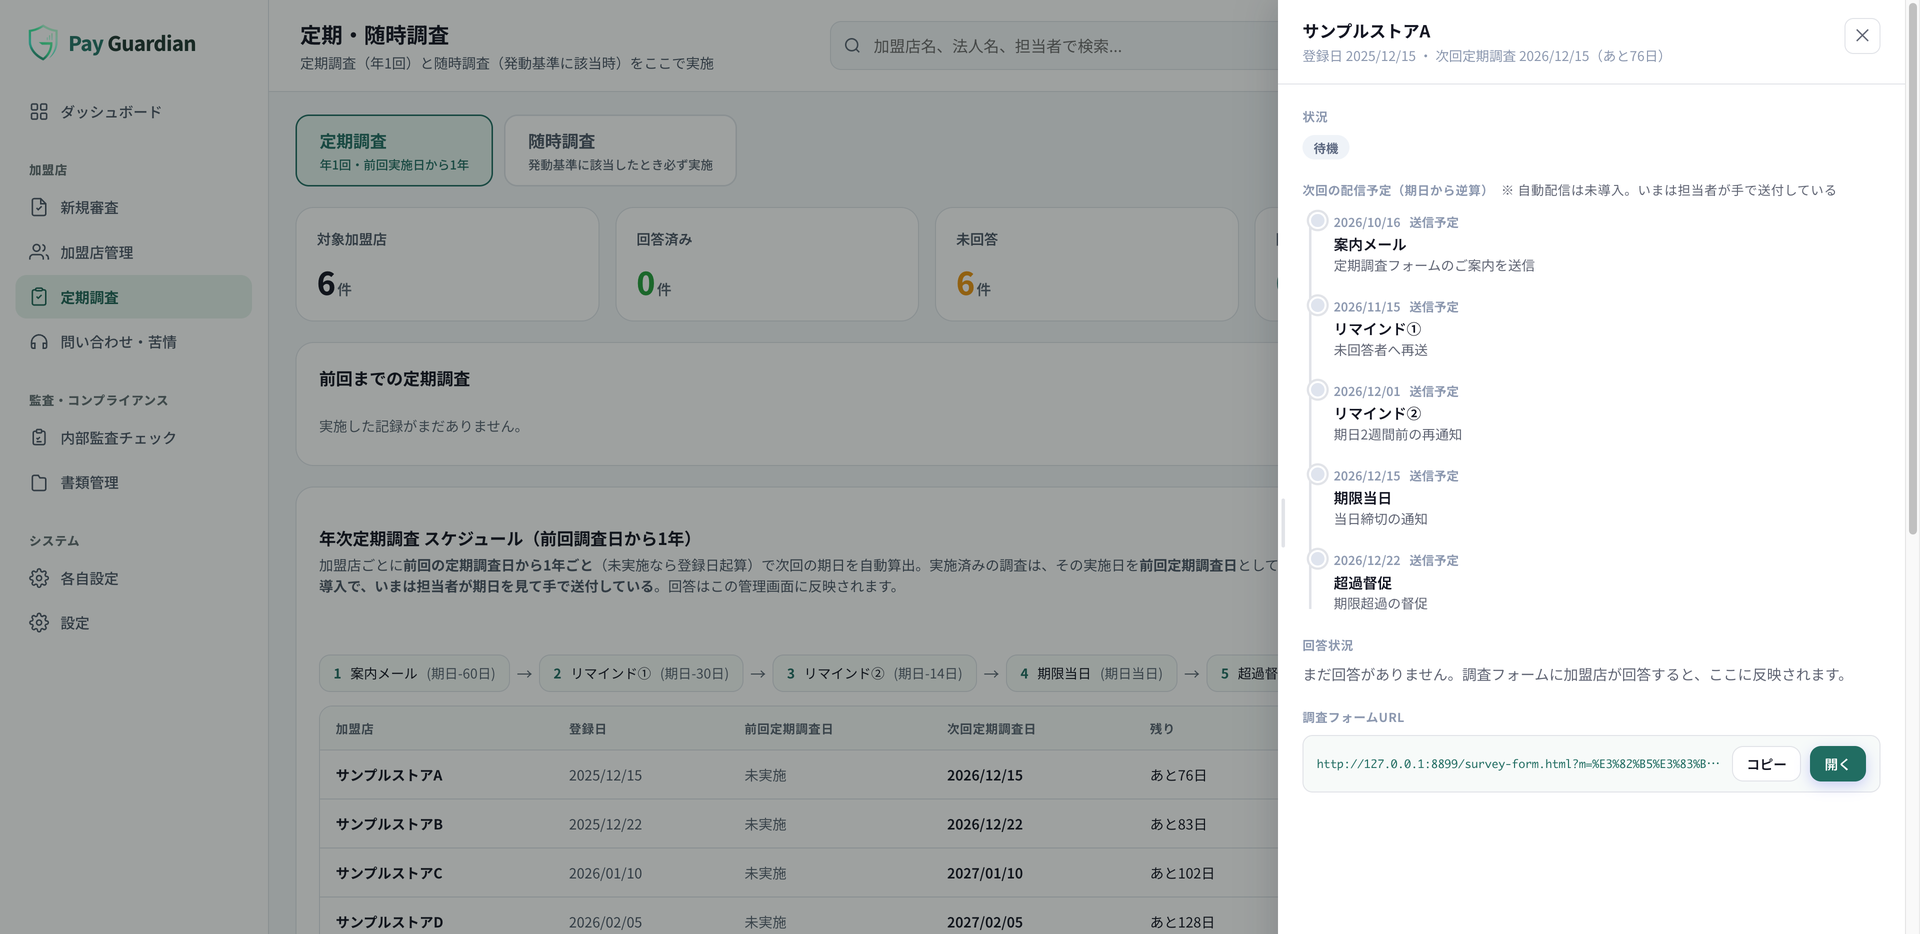1920x934 pixels.
Task: Click the リマインド② timeline marker
Action: 1318,390
